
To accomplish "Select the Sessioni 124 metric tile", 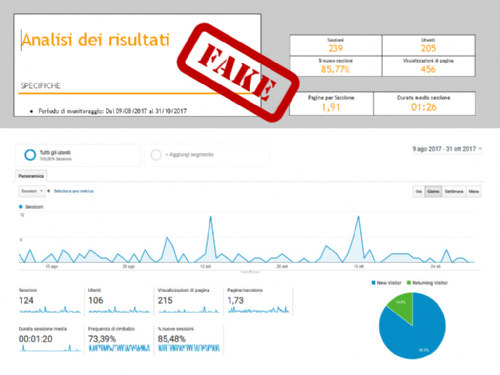I will 50,301.
